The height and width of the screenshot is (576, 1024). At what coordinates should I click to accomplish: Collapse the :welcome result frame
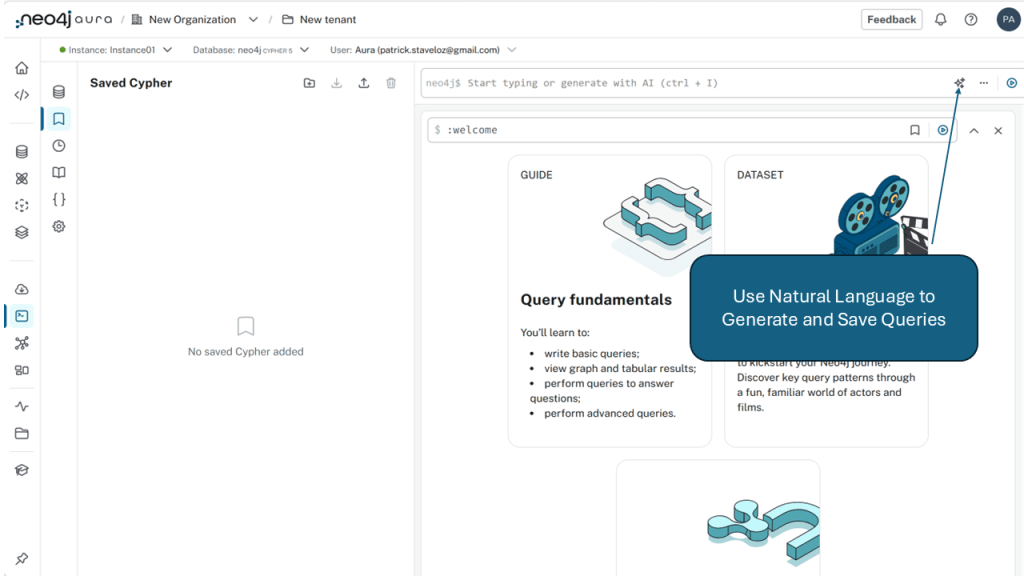[x=973, y=130]
